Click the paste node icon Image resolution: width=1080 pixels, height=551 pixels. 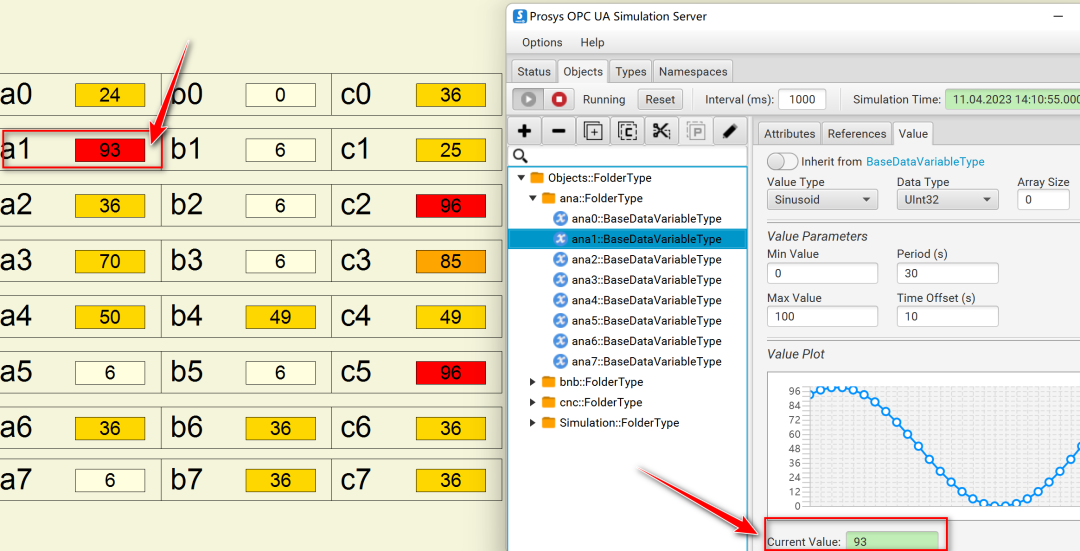(x=696, y=131)
